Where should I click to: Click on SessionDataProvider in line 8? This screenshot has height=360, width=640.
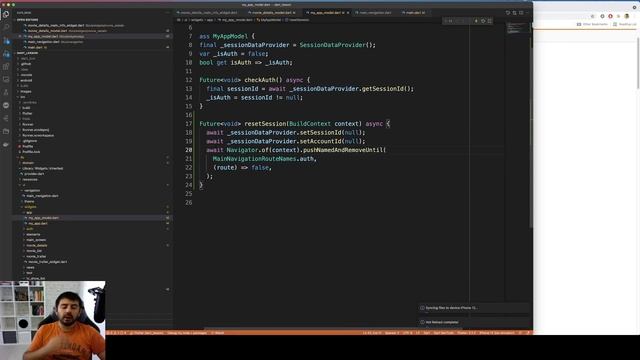333,45
